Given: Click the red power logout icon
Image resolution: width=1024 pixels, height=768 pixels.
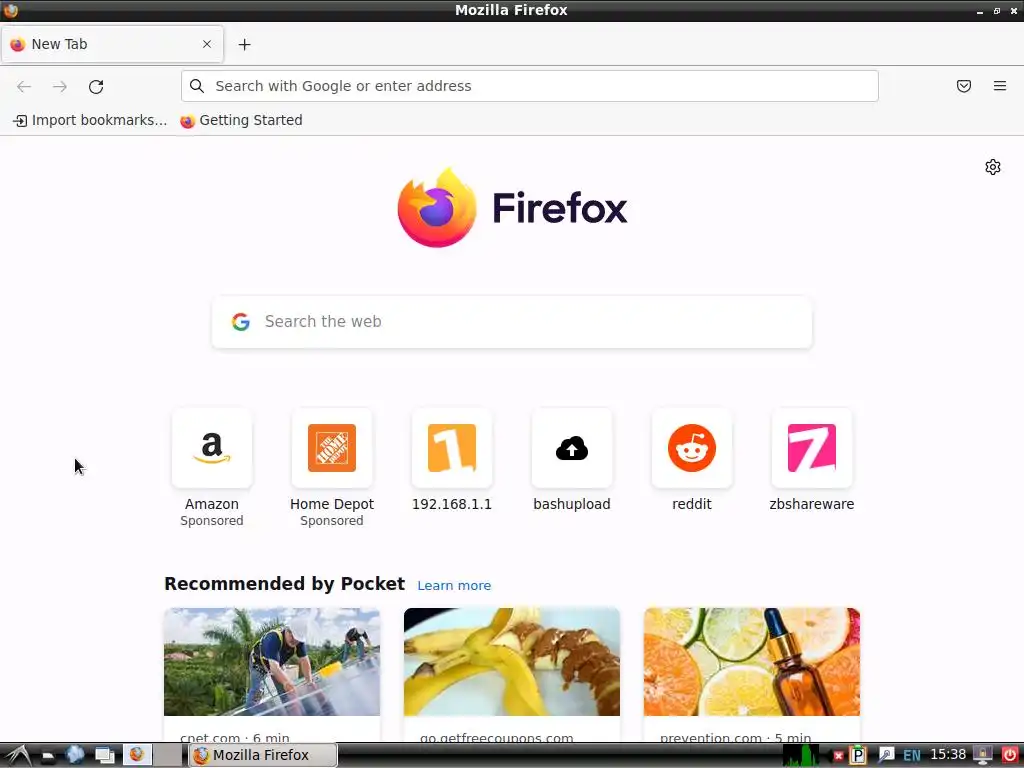Looking at the screenshot, I should tap(1009, 755).
